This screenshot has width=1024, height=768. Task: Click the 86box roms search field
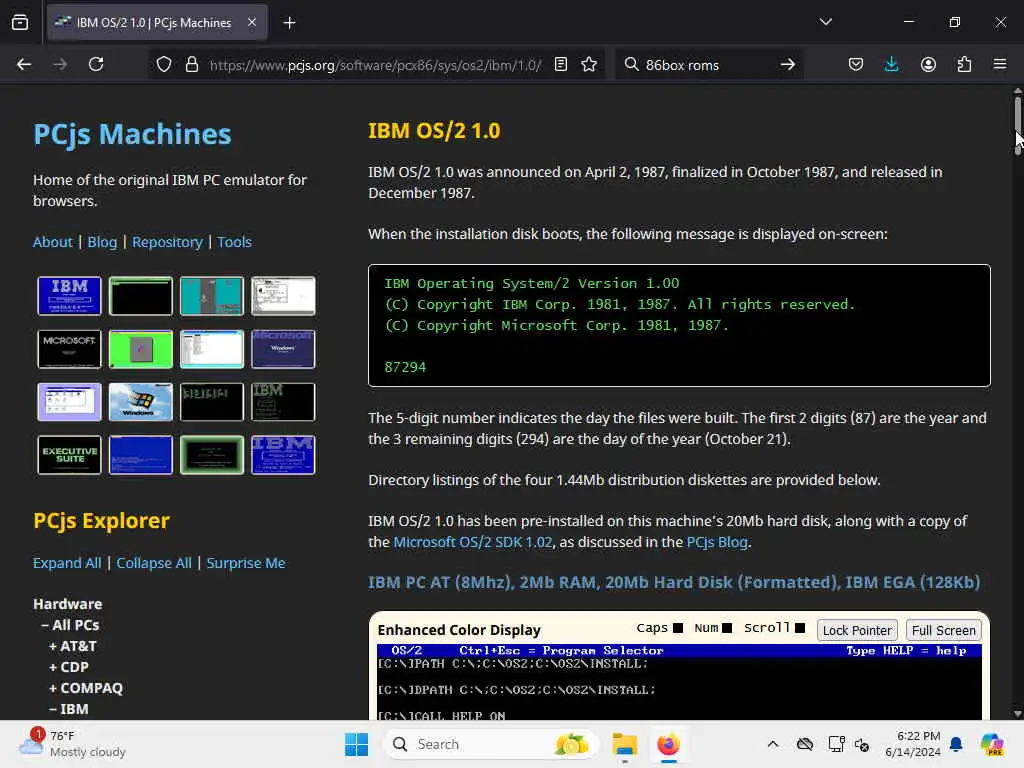[x=707, y=65]
